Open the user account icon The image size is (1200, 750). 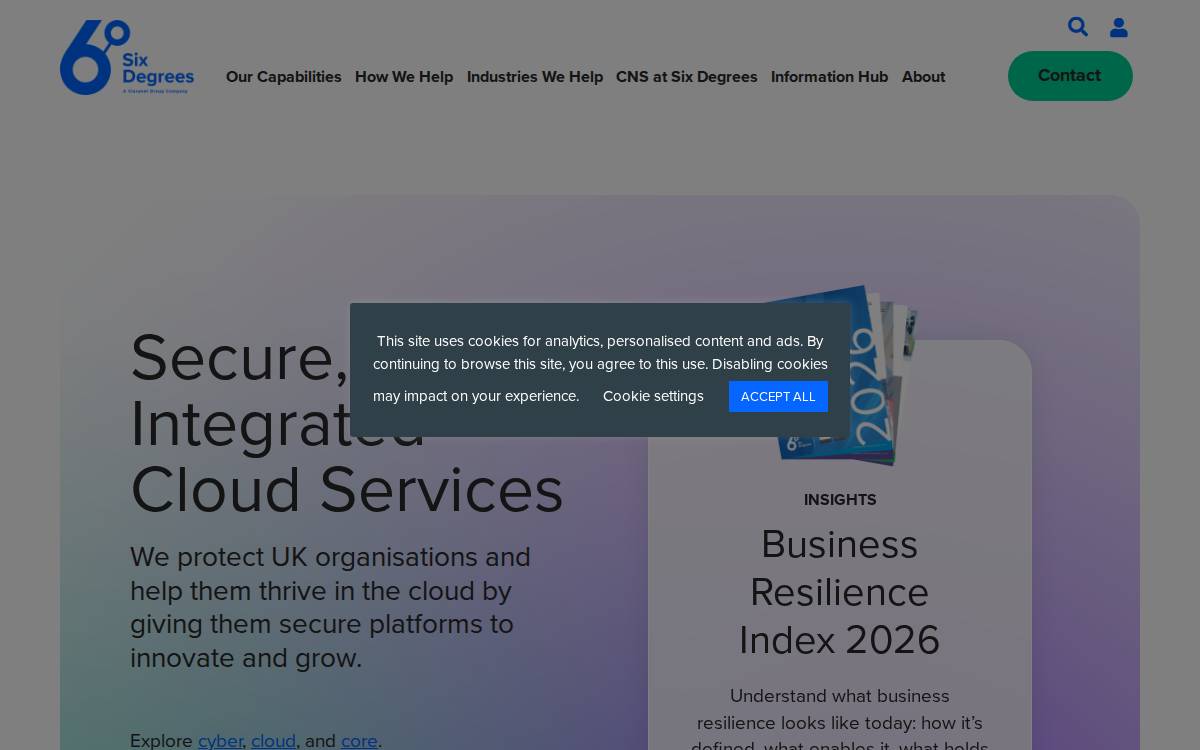pyautogui.click(x=1119, y=28)
